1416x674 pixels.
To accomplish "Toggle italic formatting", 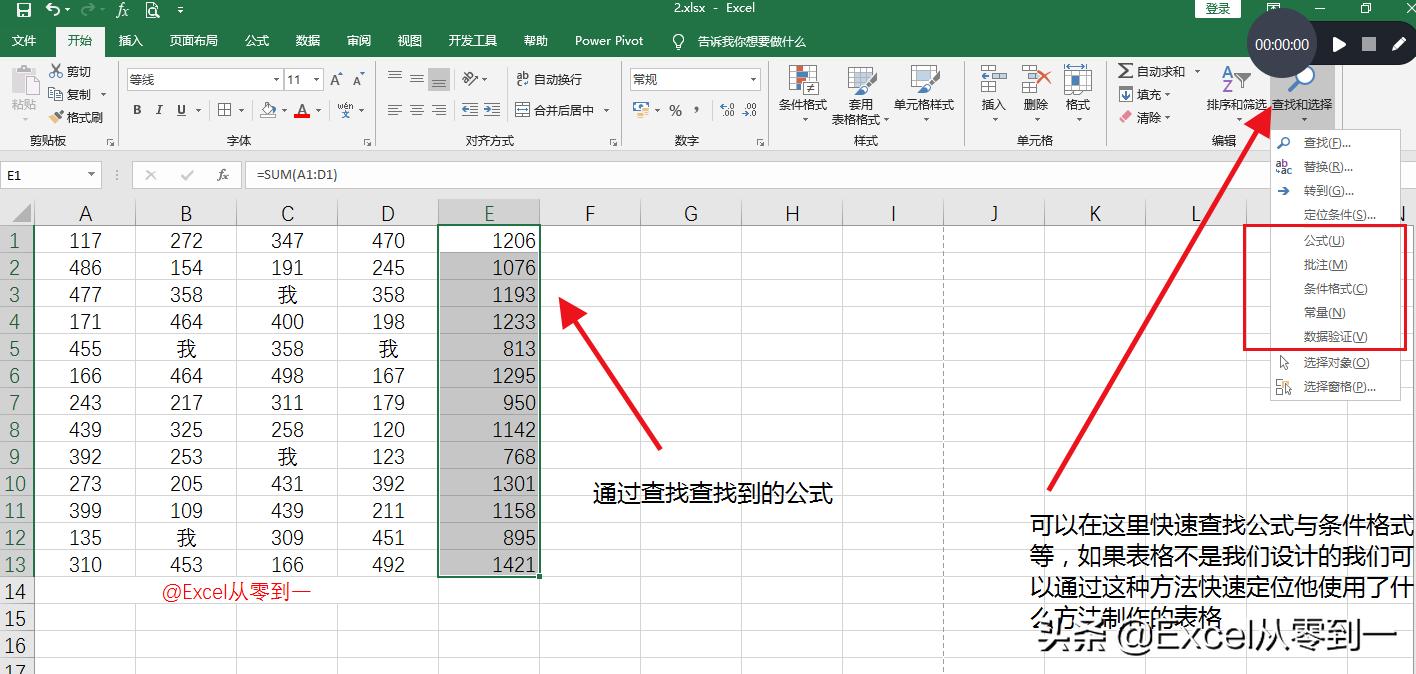I will [x=159, y=110].
